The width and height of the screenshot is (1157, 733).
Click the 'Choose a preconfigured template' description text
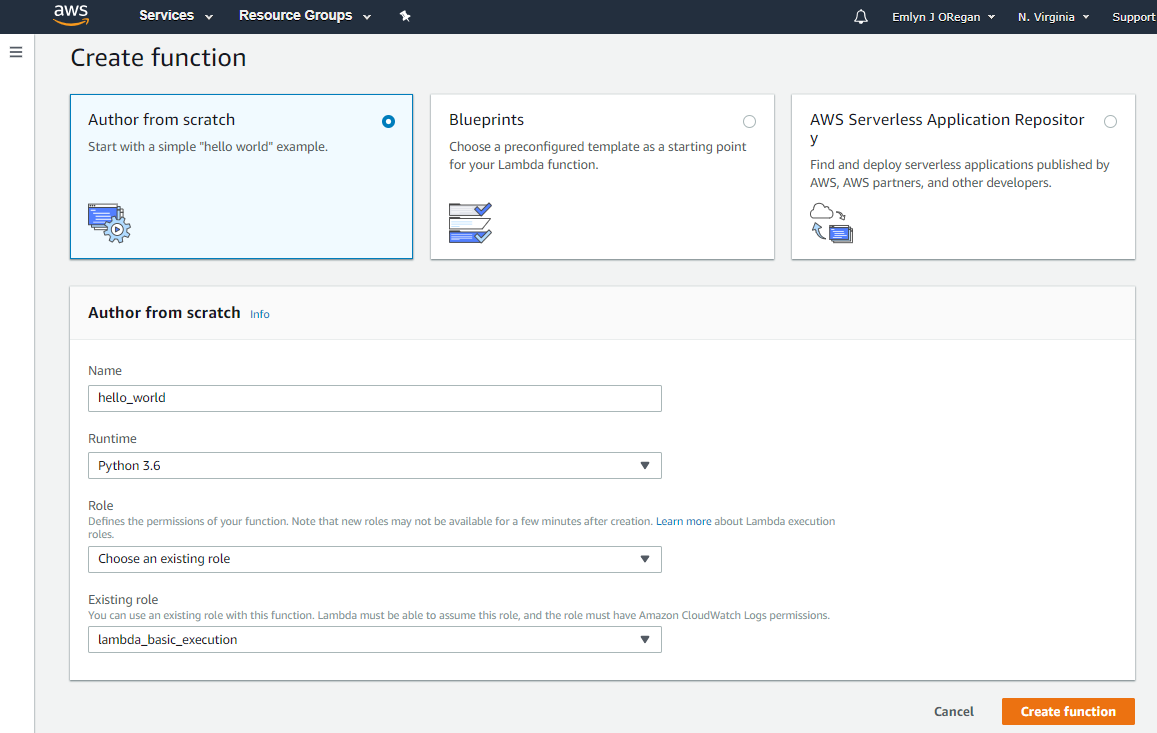point(598,156)
